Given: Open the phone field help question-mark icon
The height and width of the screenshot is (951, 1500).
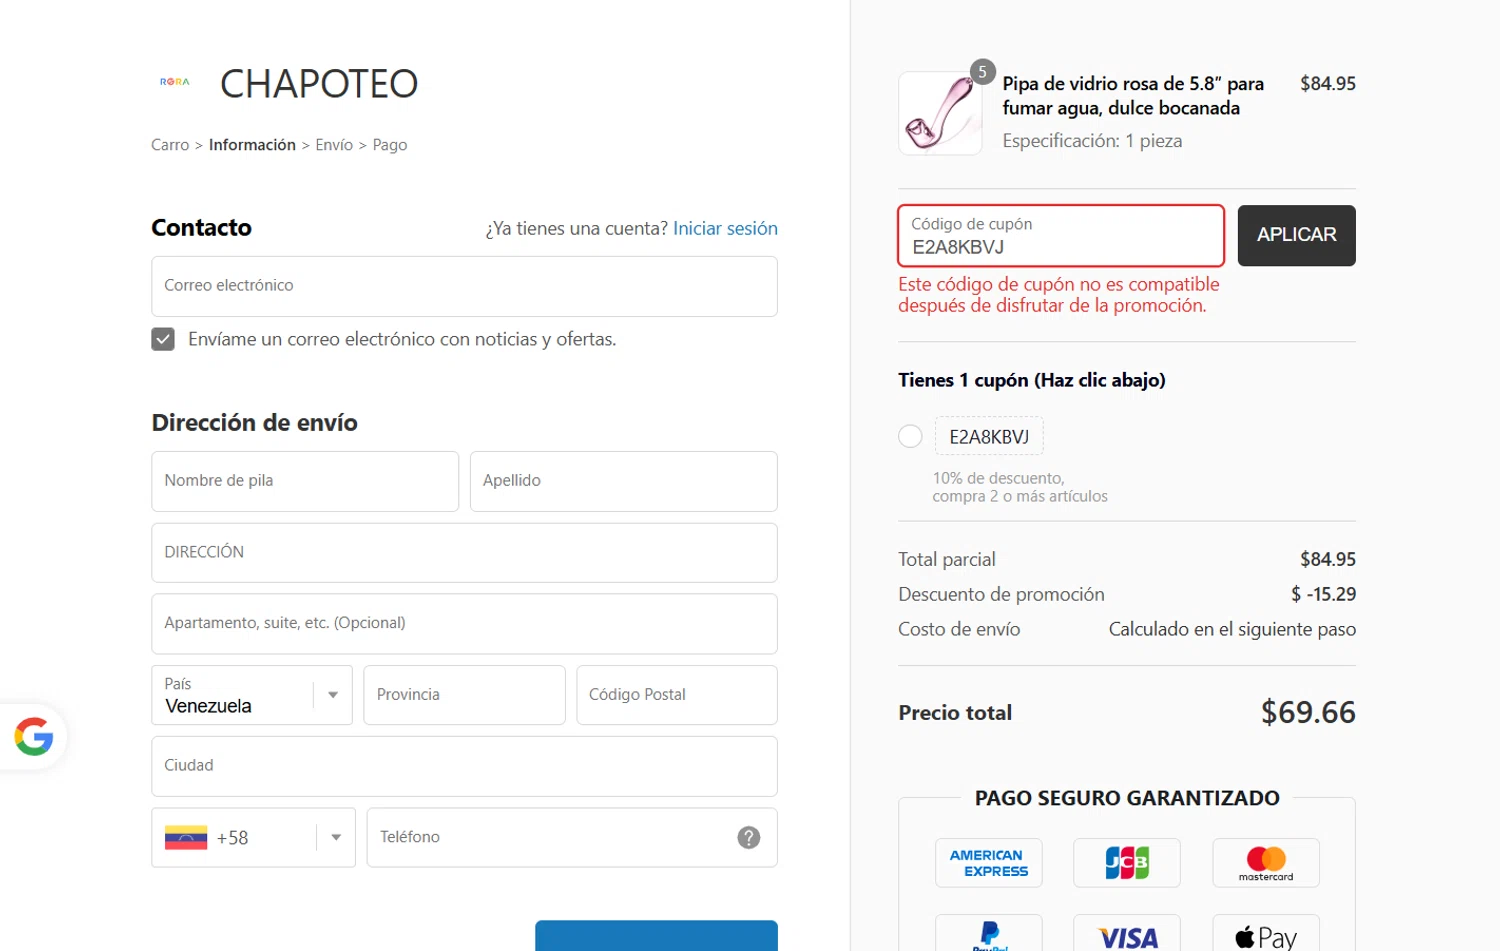Looking at the screenshot, I should pyautogui.click(x=749, y=837).
